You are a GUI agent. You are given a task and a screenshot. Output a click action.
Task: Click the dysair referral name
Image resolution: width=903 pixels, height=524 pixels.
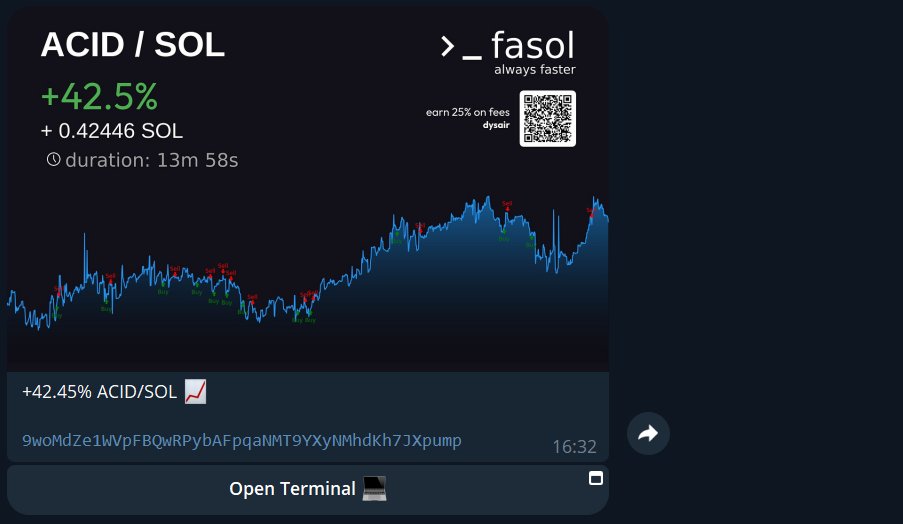click(496, 125)
